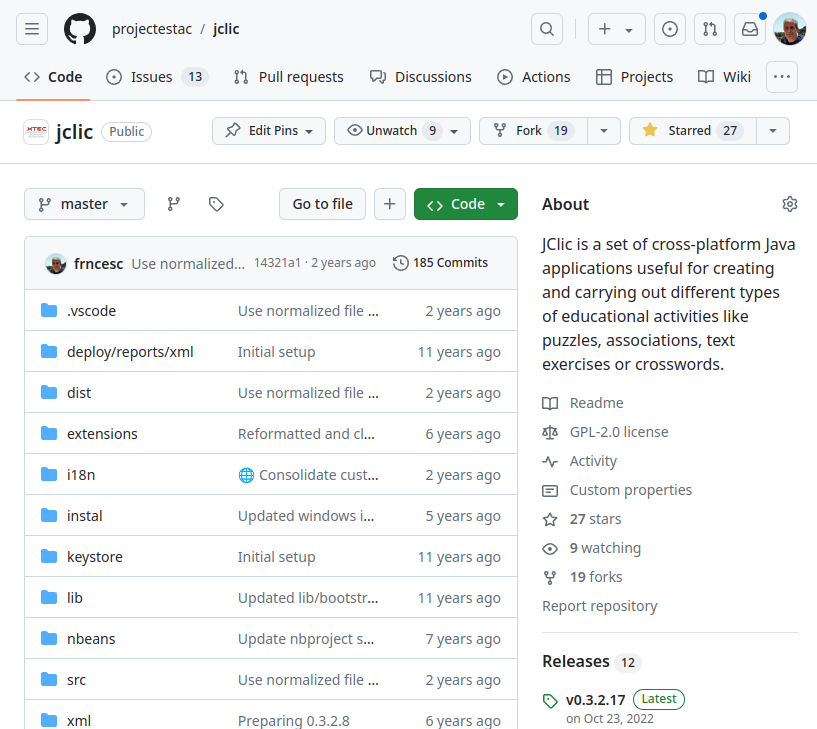This screenshot has height=729, width=817.
Task: Open the pull requests header icon
Action: point(710,29)
